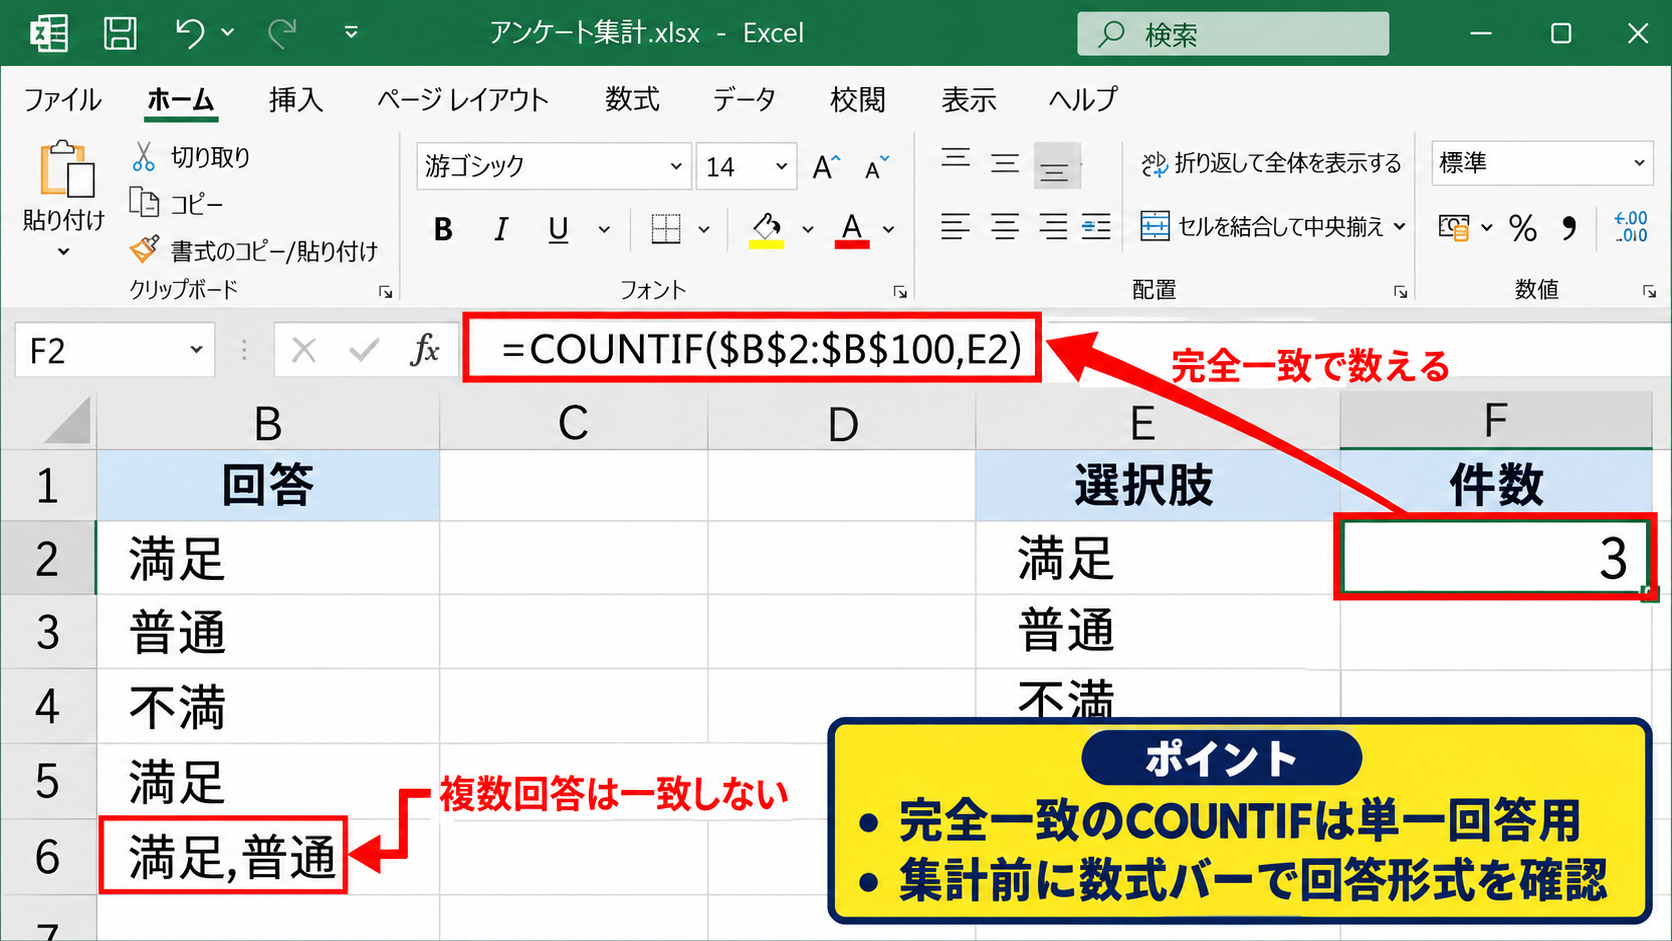Open the 標準 number format dropdown
Screen dimensions: 1672x941
pyautogui.click(x=1639, y=163)
